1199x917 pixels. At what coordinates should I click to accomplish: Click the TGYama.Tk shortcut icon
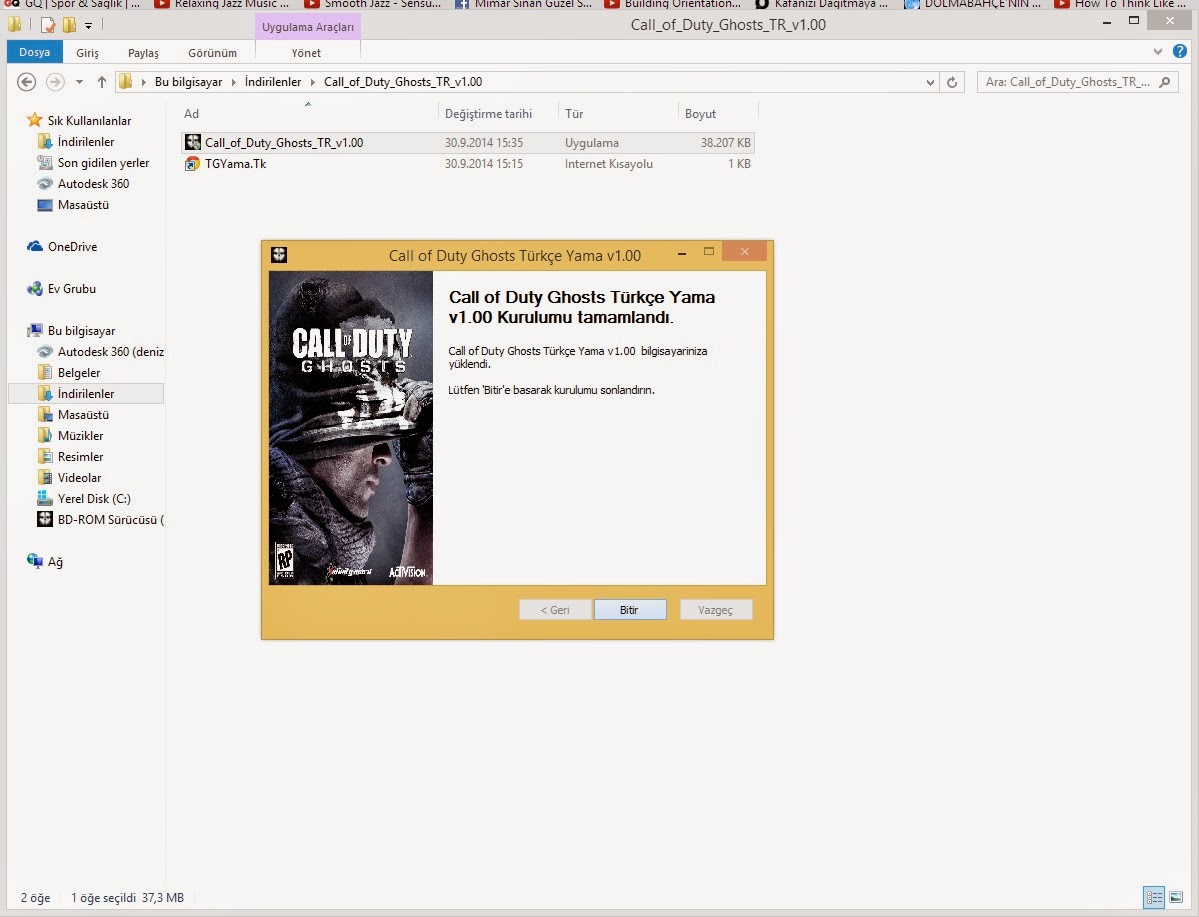[193, 164]
